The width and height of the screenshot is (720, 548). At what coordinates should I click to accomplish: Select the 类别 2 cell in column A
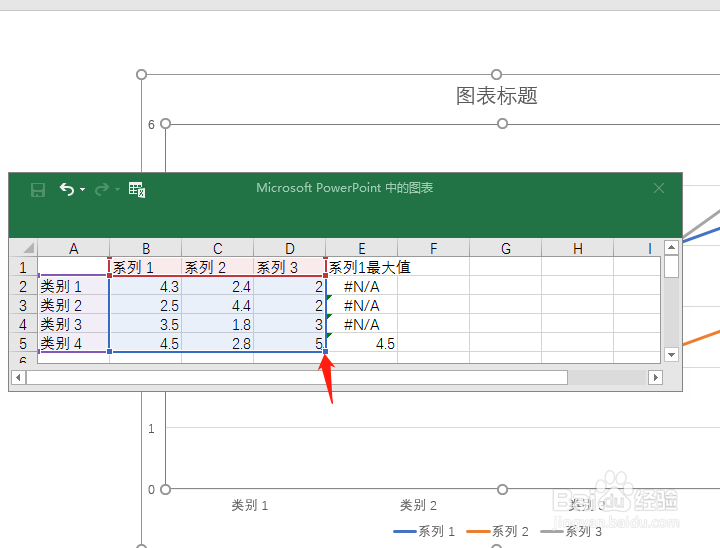tap(73, 305)
